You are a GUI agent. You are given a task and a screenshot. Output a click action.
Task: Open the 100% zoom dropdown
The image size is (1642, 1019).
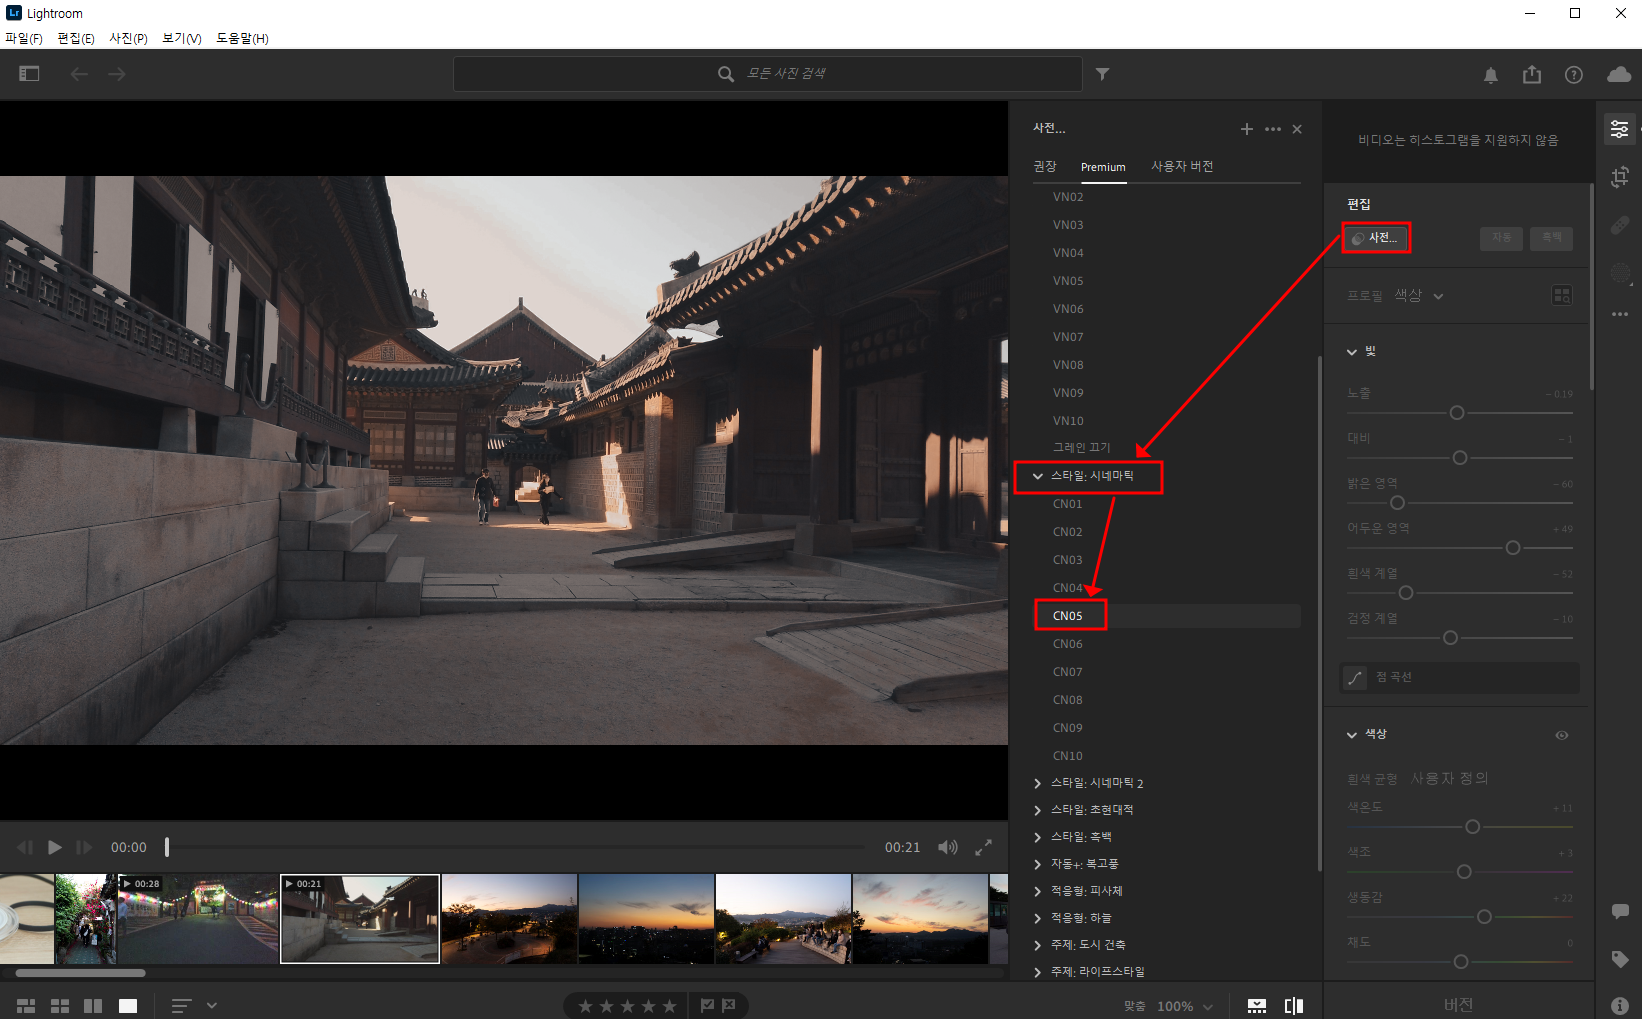point(1185,1006)
